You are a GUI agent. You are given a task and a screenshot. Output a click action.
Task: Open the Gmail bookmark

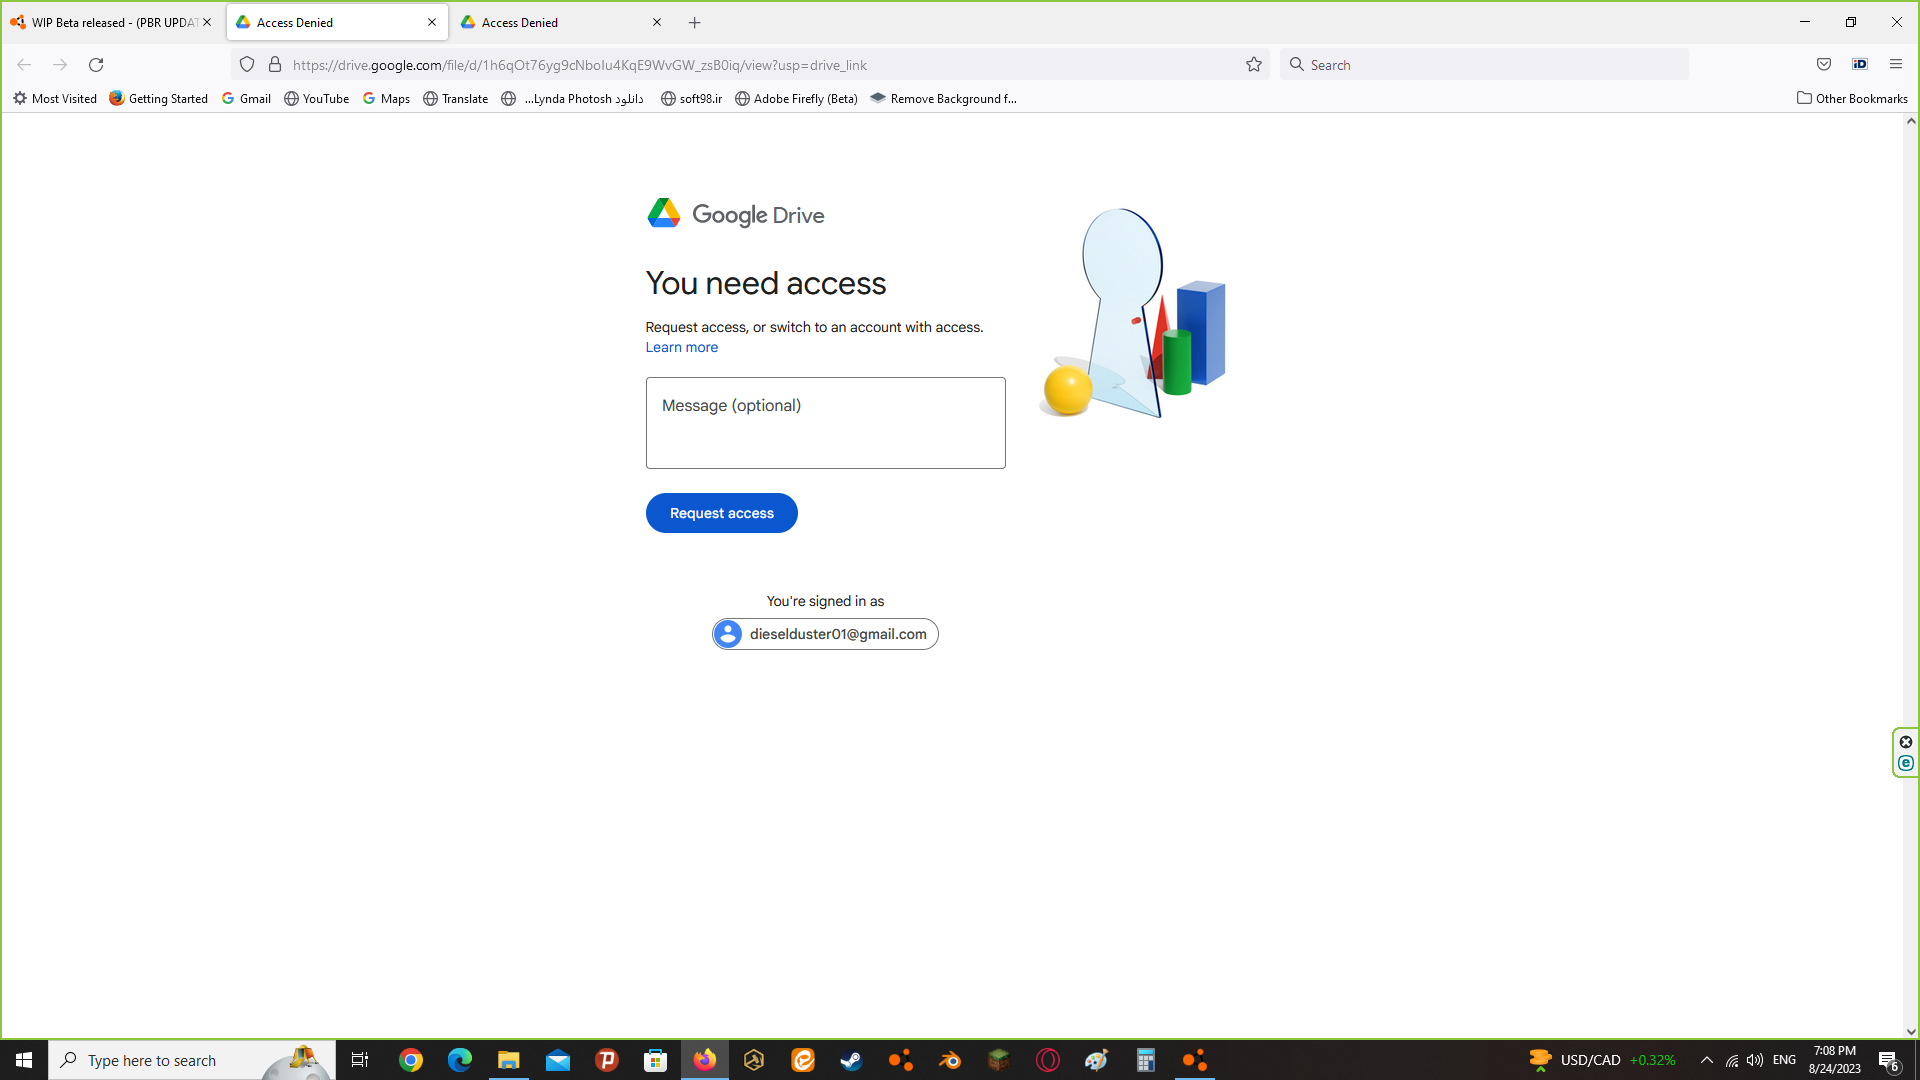coord(246,98)
